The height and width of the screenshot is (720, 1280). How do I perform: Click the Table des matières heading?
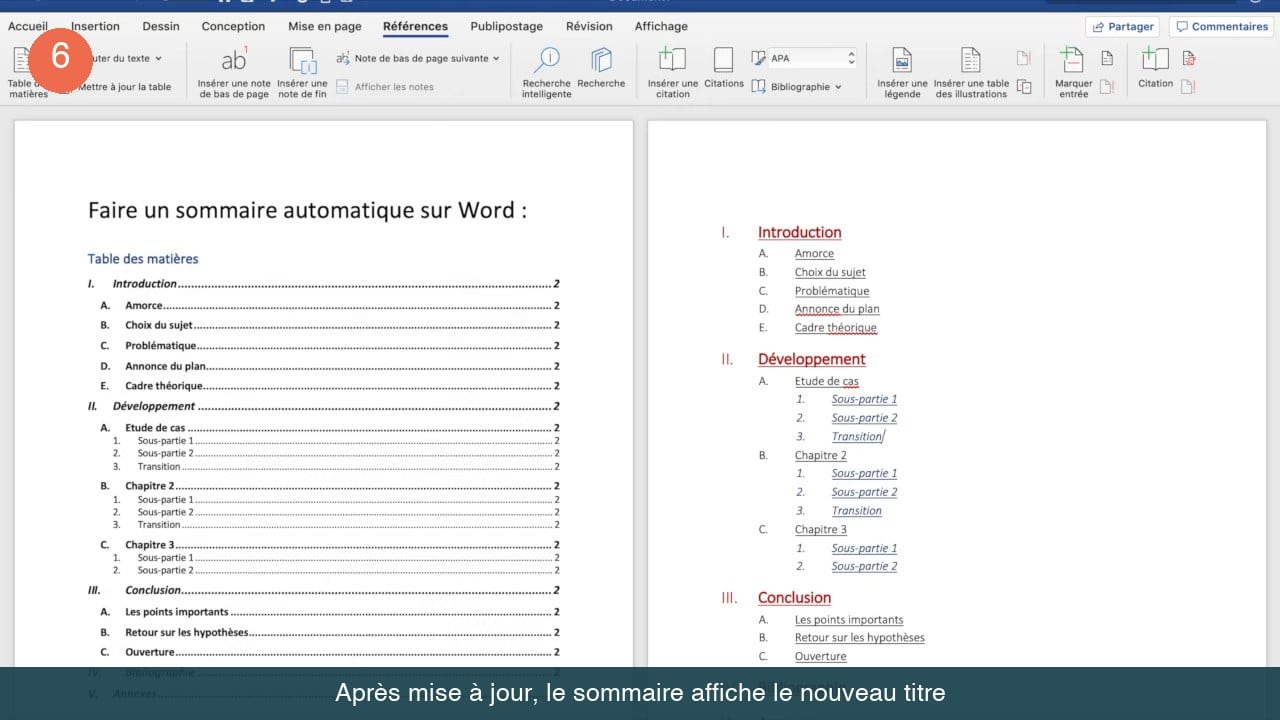[143, 259]
